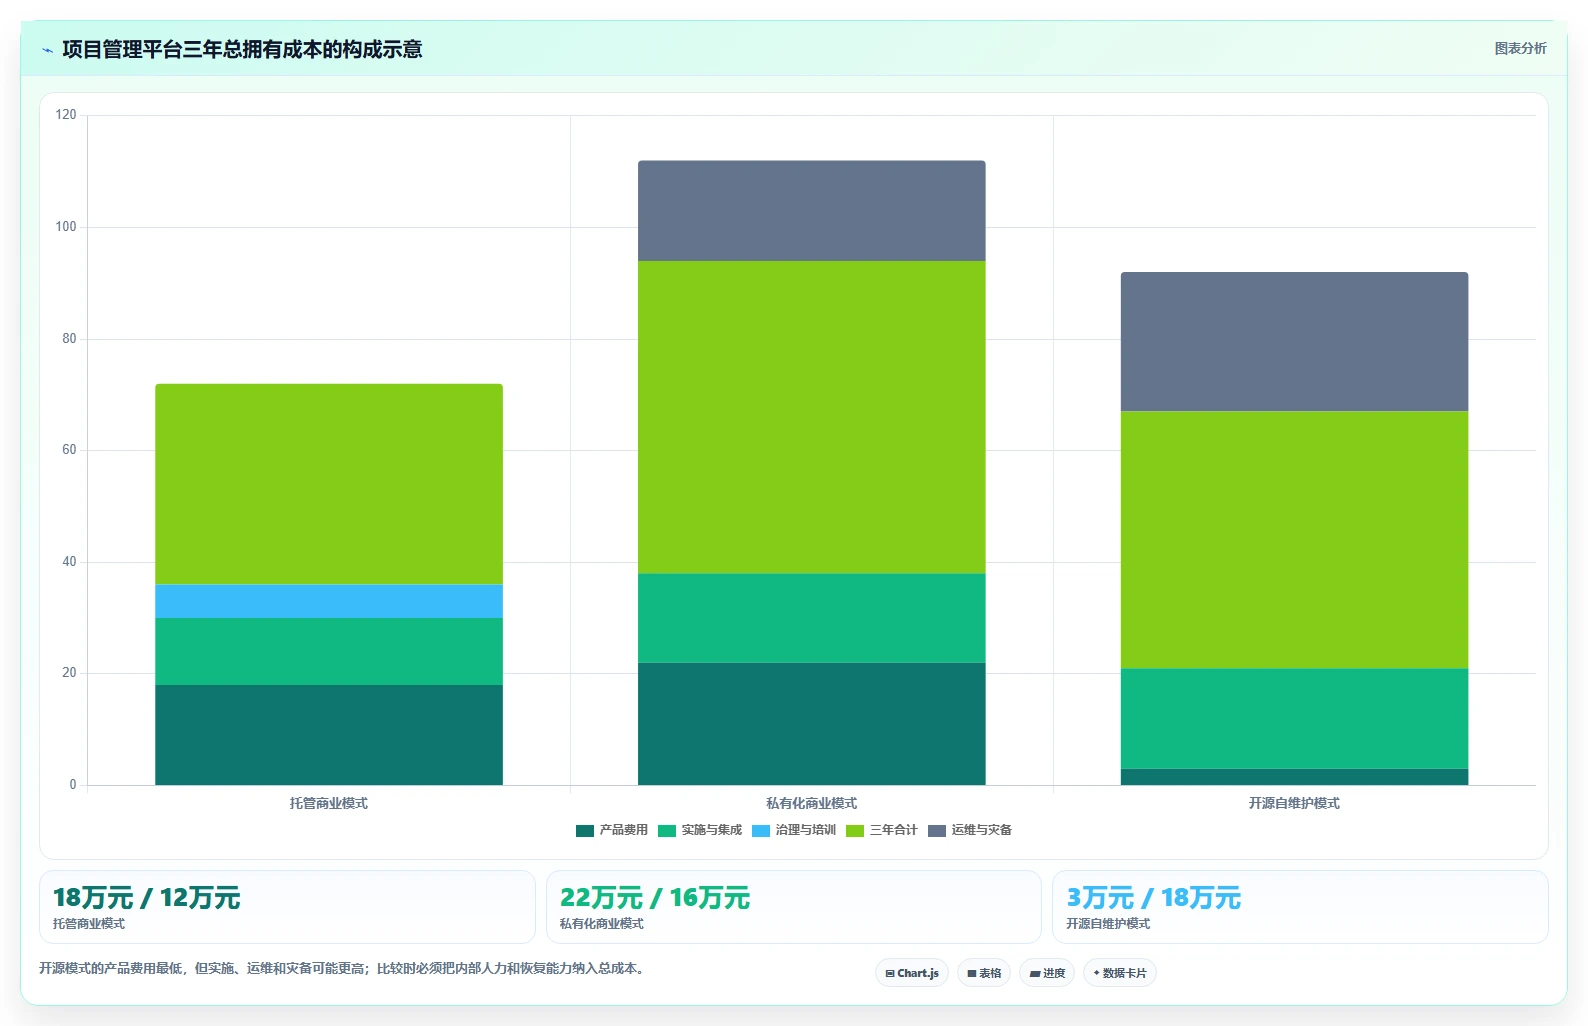Toggle 产品费用 legend label
Viewport: 1588px width, 1026px height.
(x=624, y=830)
